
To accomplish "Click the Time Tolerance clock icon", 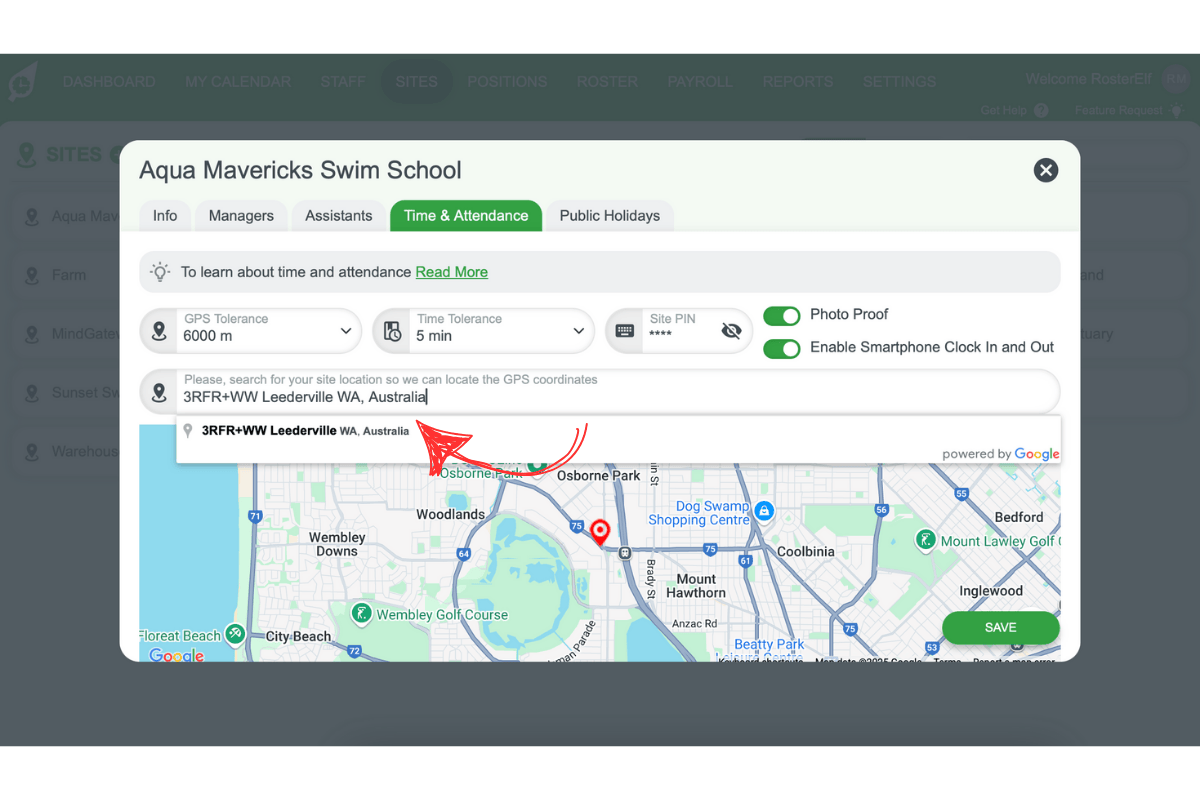I will tap(393, 331).
